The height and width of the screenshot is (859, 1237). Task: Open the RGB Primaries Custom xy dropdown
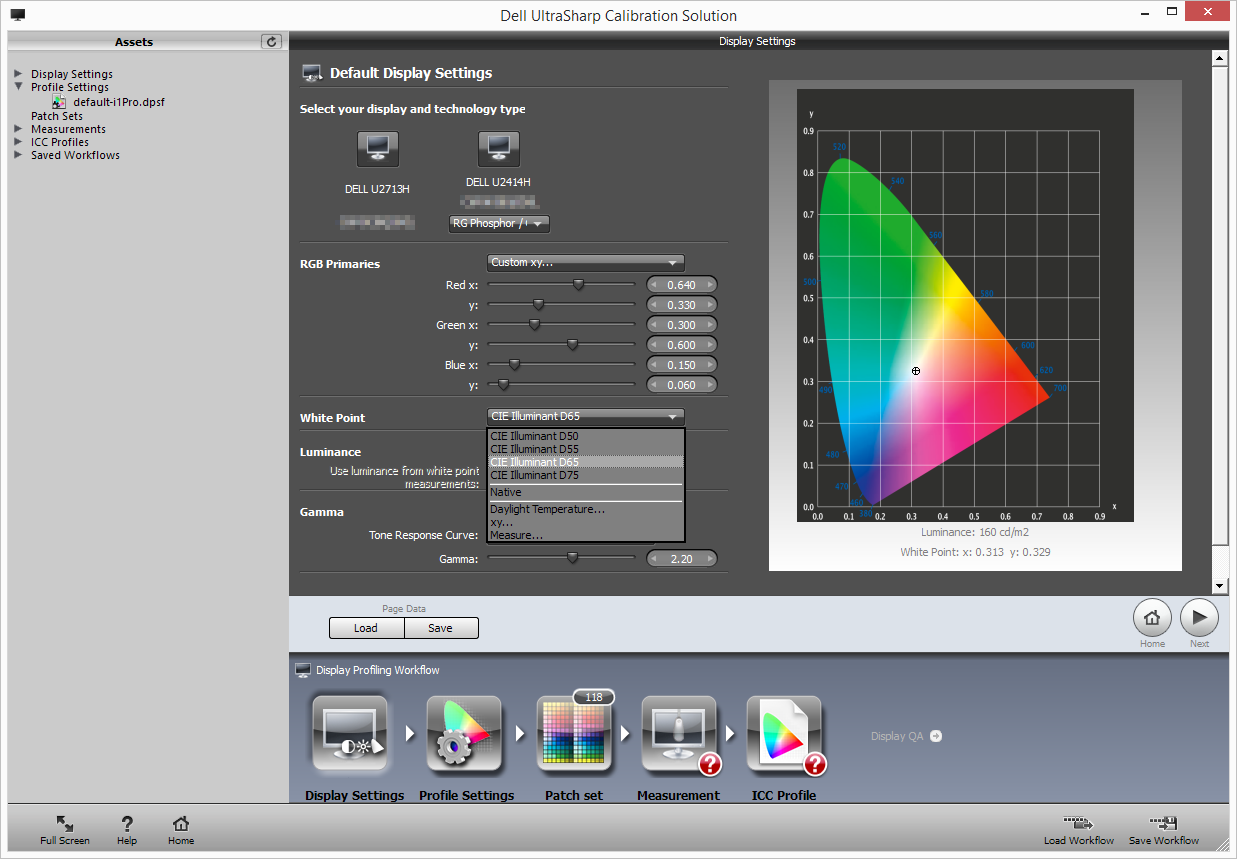[585, 262]
